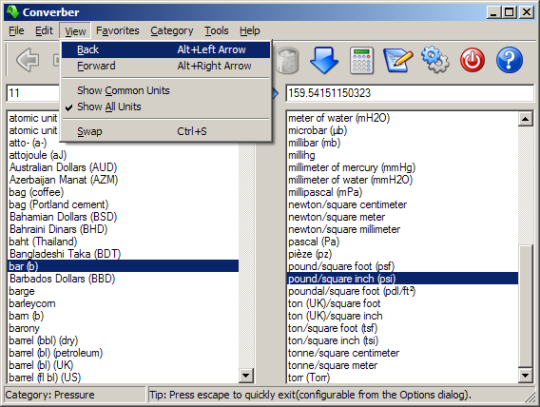Select Barbados Dollars (BBD) in left list
The width and height of the screenshot is (540, 407).
coord(123,279)
